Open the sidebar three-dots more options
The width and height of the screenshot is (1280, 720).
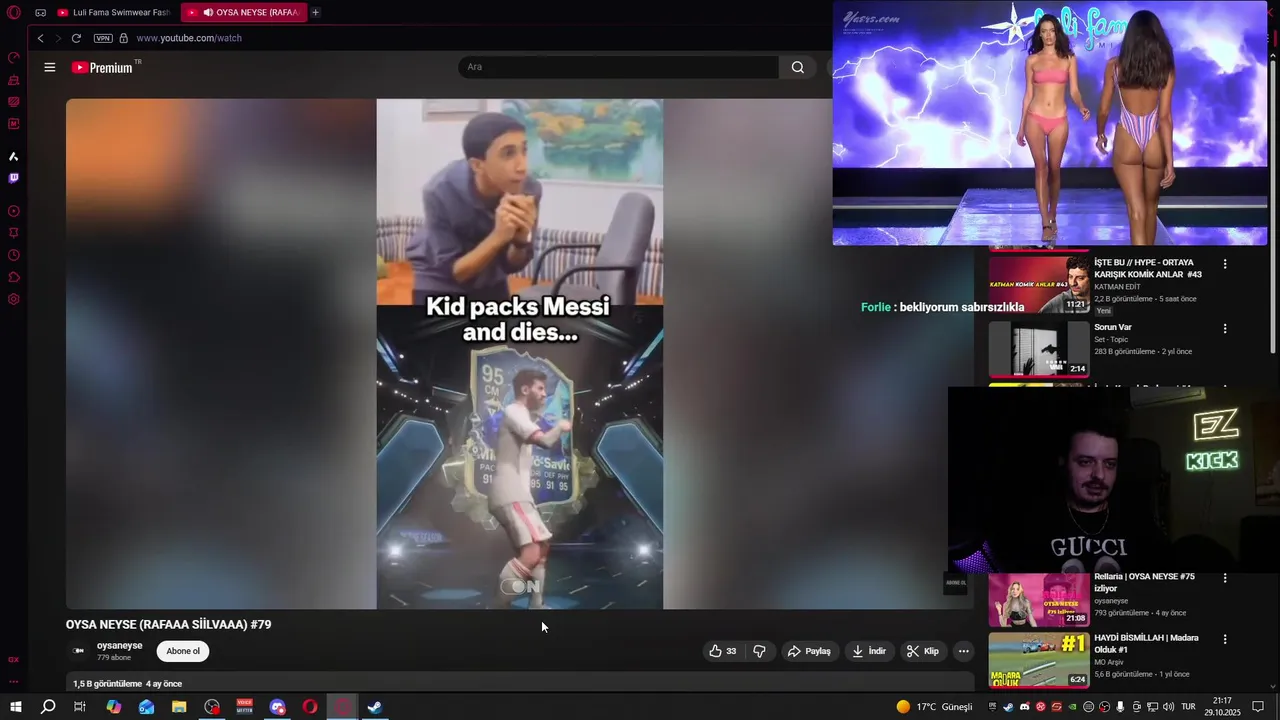coord(14,682)
